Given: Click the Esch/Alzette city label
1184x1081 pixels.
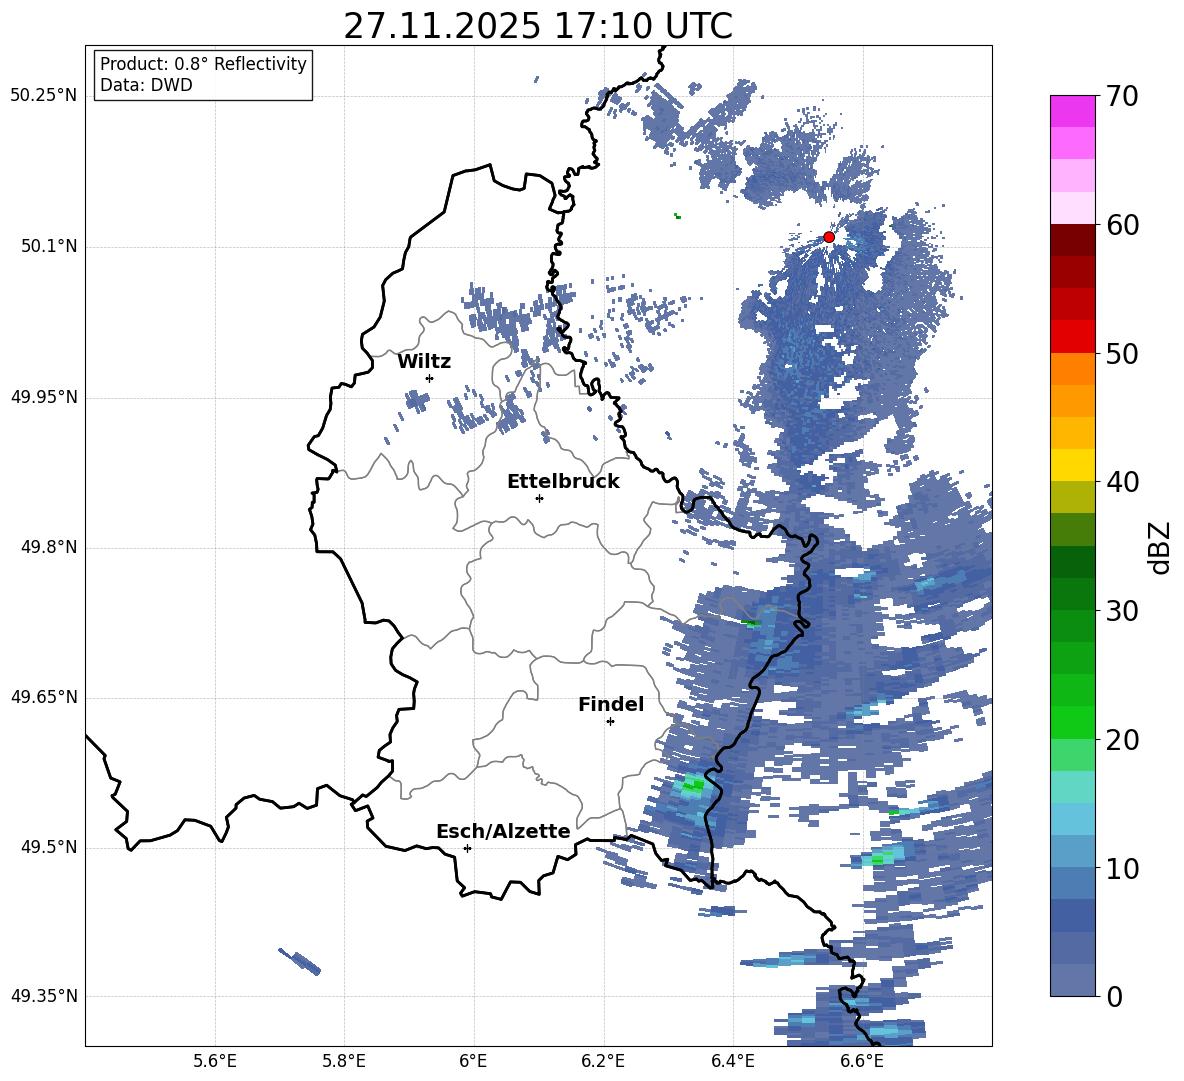Looking at the screenshot, I should tap(504, 831).
